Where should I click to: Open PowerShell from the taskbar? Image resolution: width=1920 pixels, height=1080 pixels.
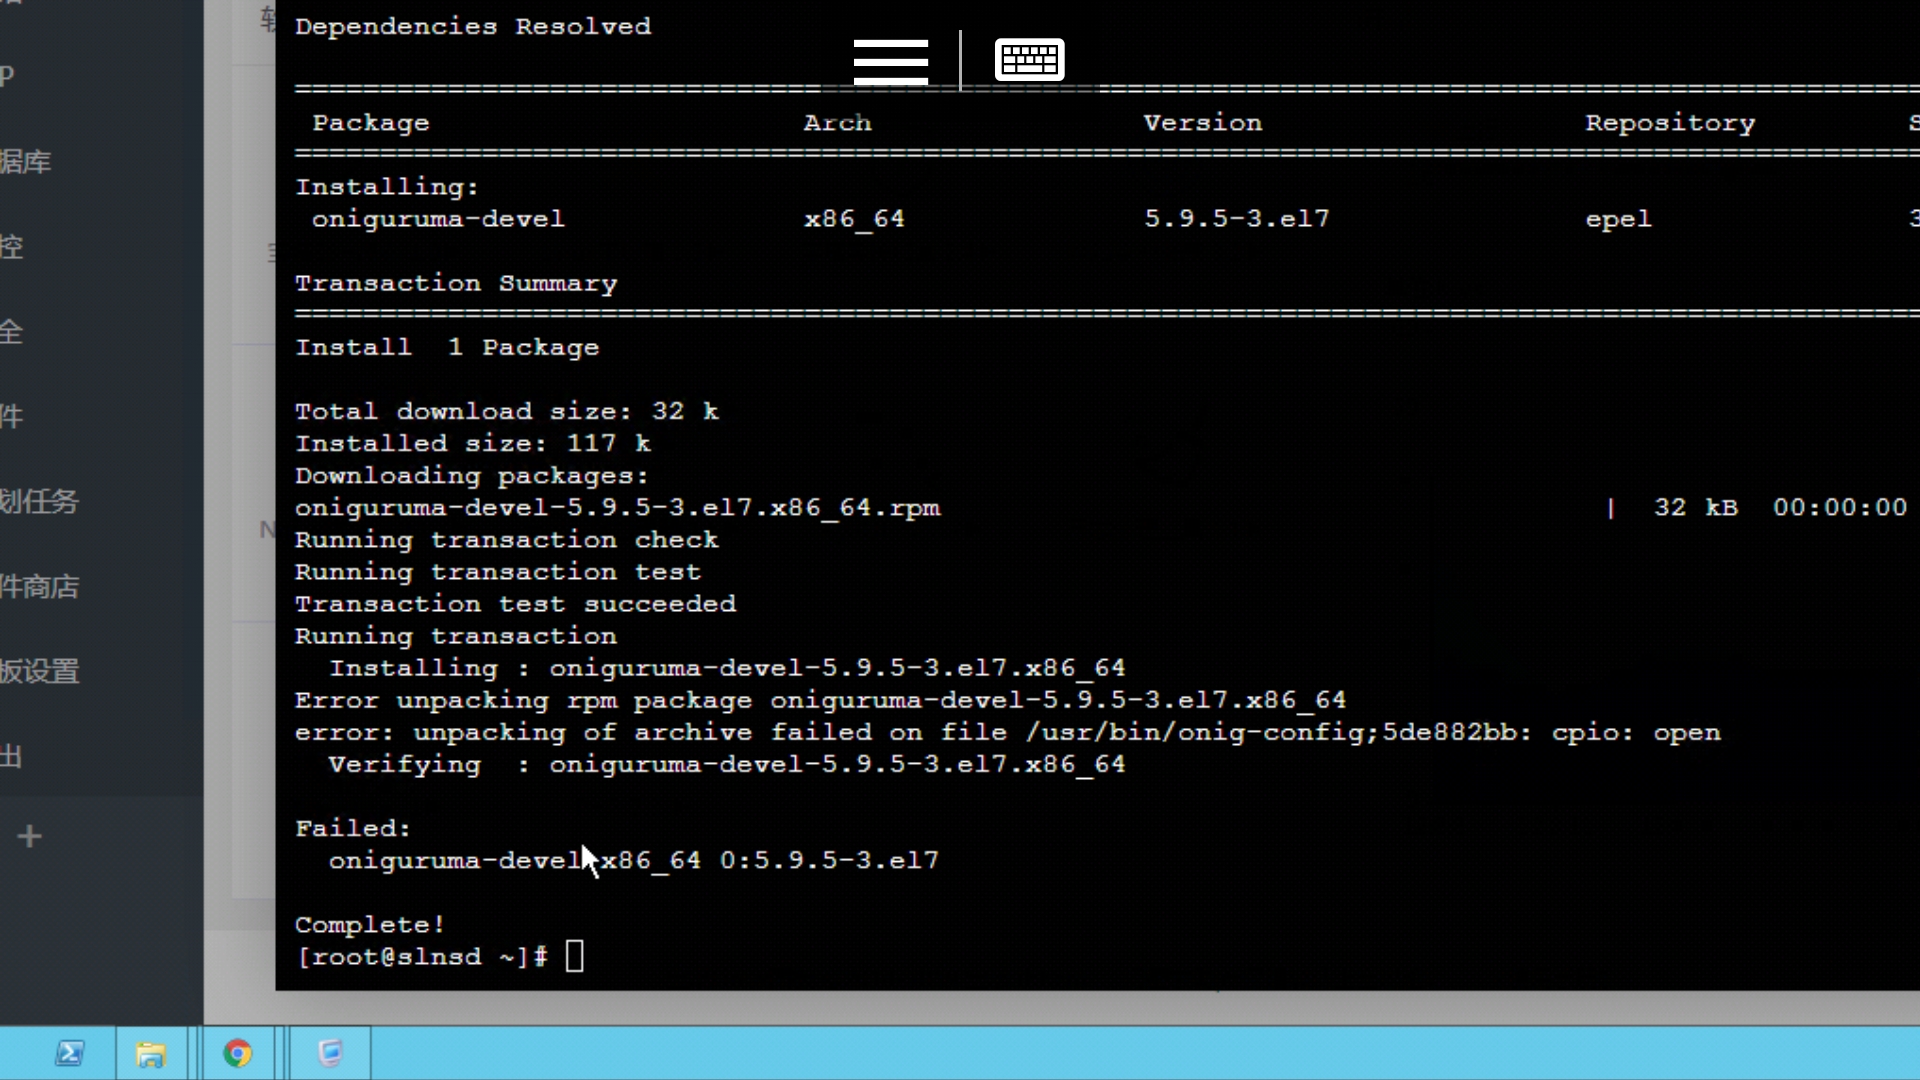coord(70,1053)
